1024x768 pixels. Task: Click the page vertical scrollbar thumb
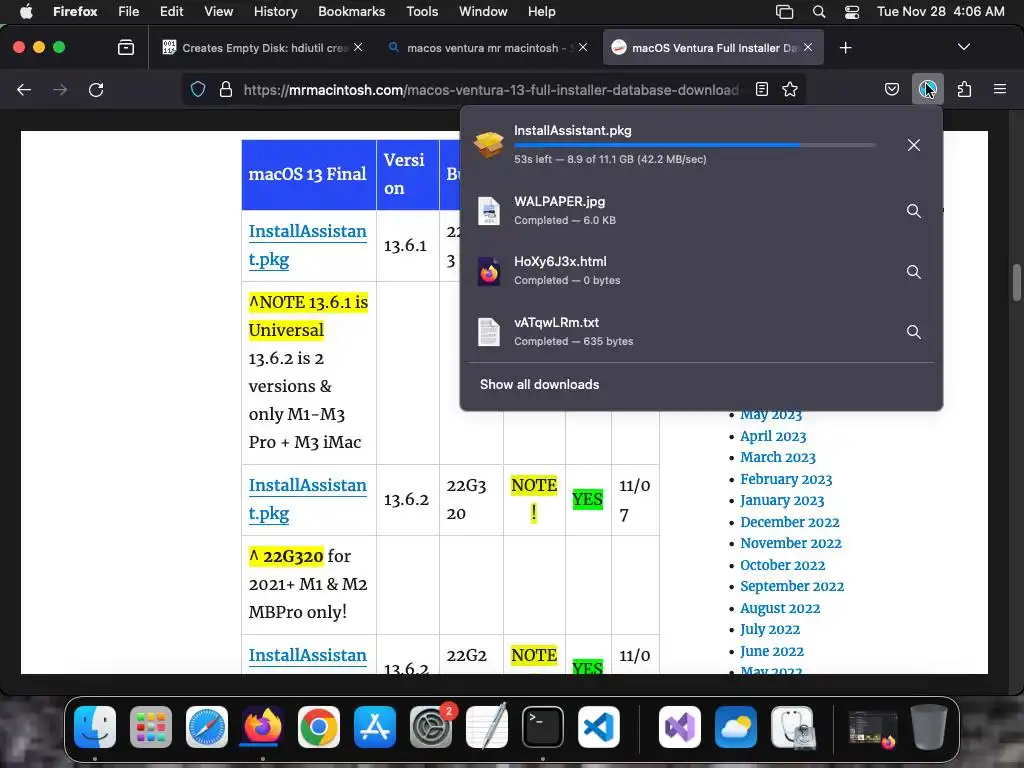(1016, 281)
